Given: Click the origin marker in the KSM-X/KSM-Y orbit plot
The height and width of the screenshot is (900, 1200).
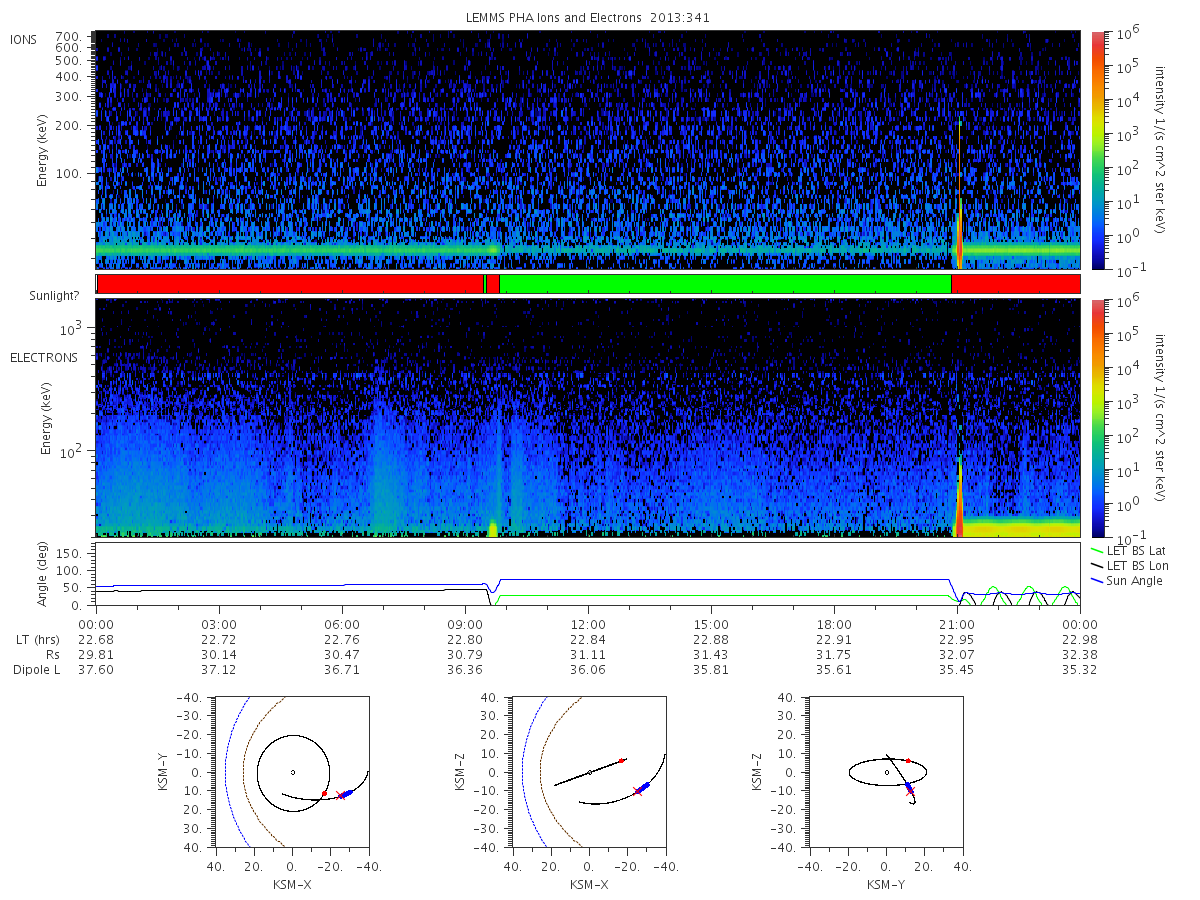Looking at the screenshot, I should (293, 772).
